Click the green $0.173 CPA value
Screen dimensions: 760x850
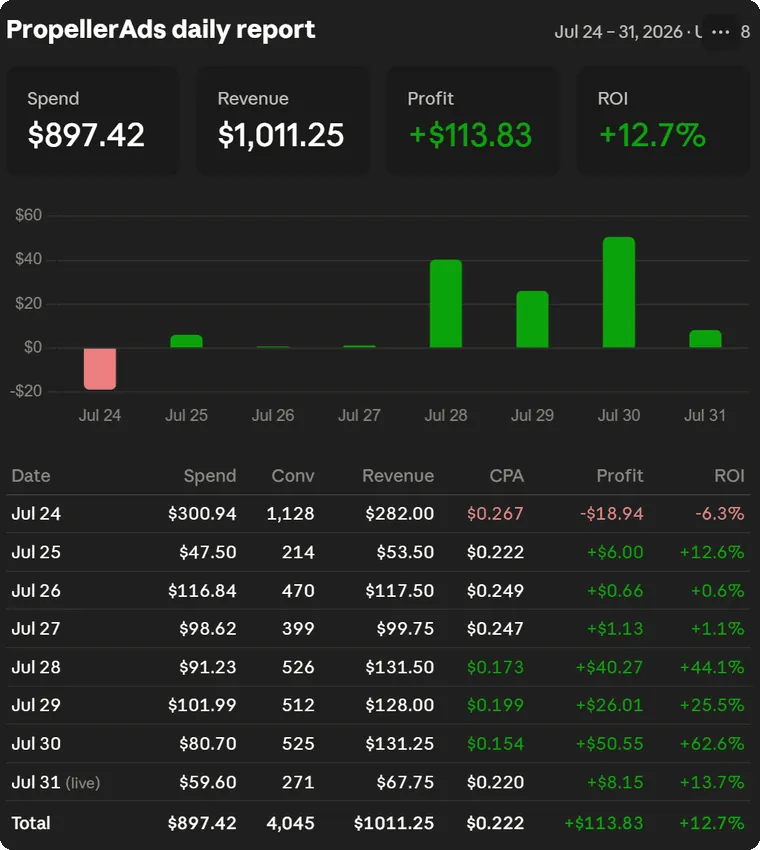tap(495, 667)
